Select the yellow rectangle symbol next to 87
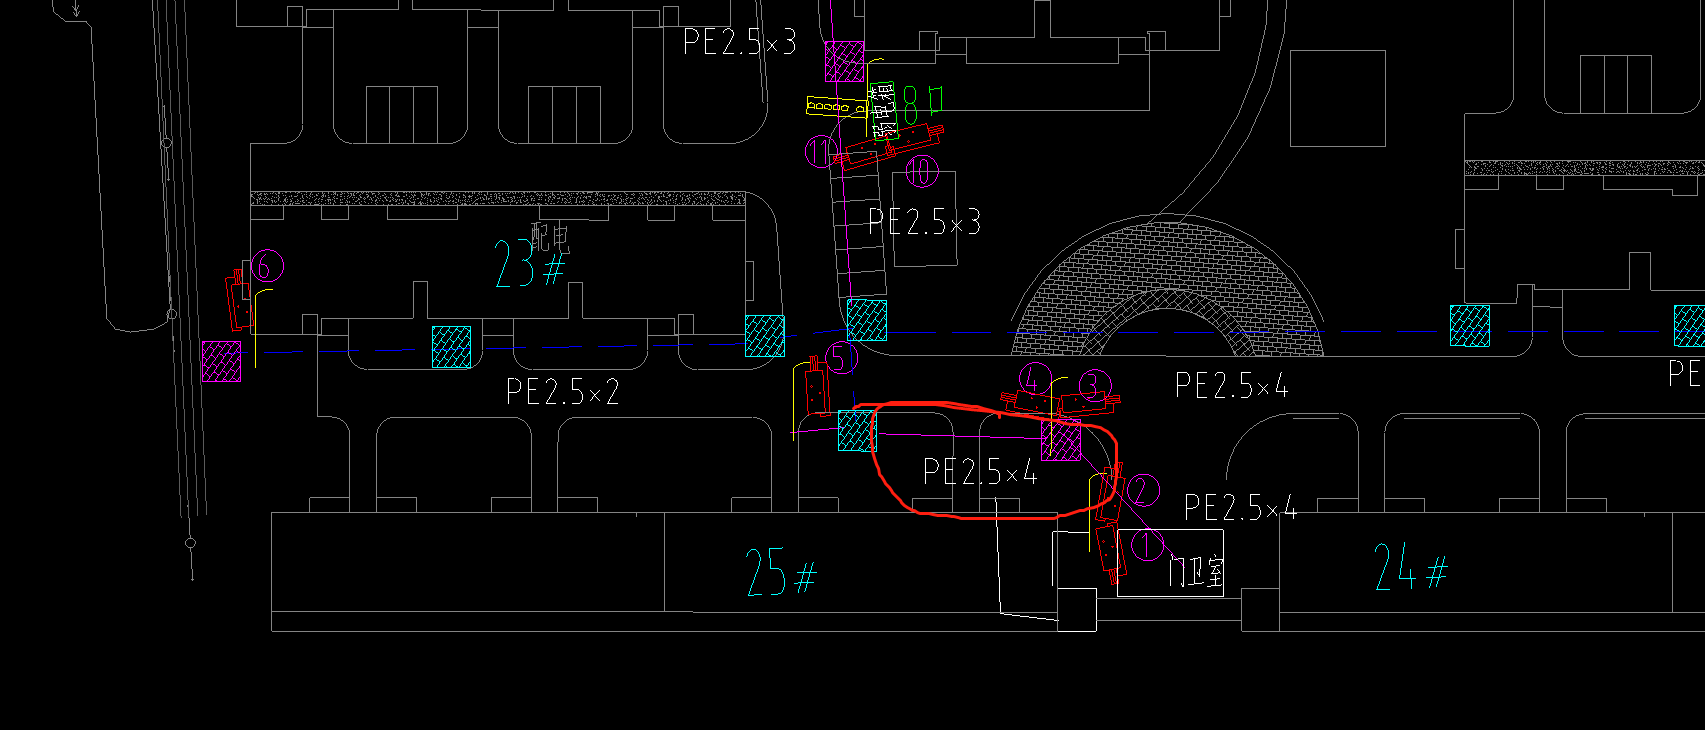Viewport: 1705px width, 730px height. (x=837, y=106)
